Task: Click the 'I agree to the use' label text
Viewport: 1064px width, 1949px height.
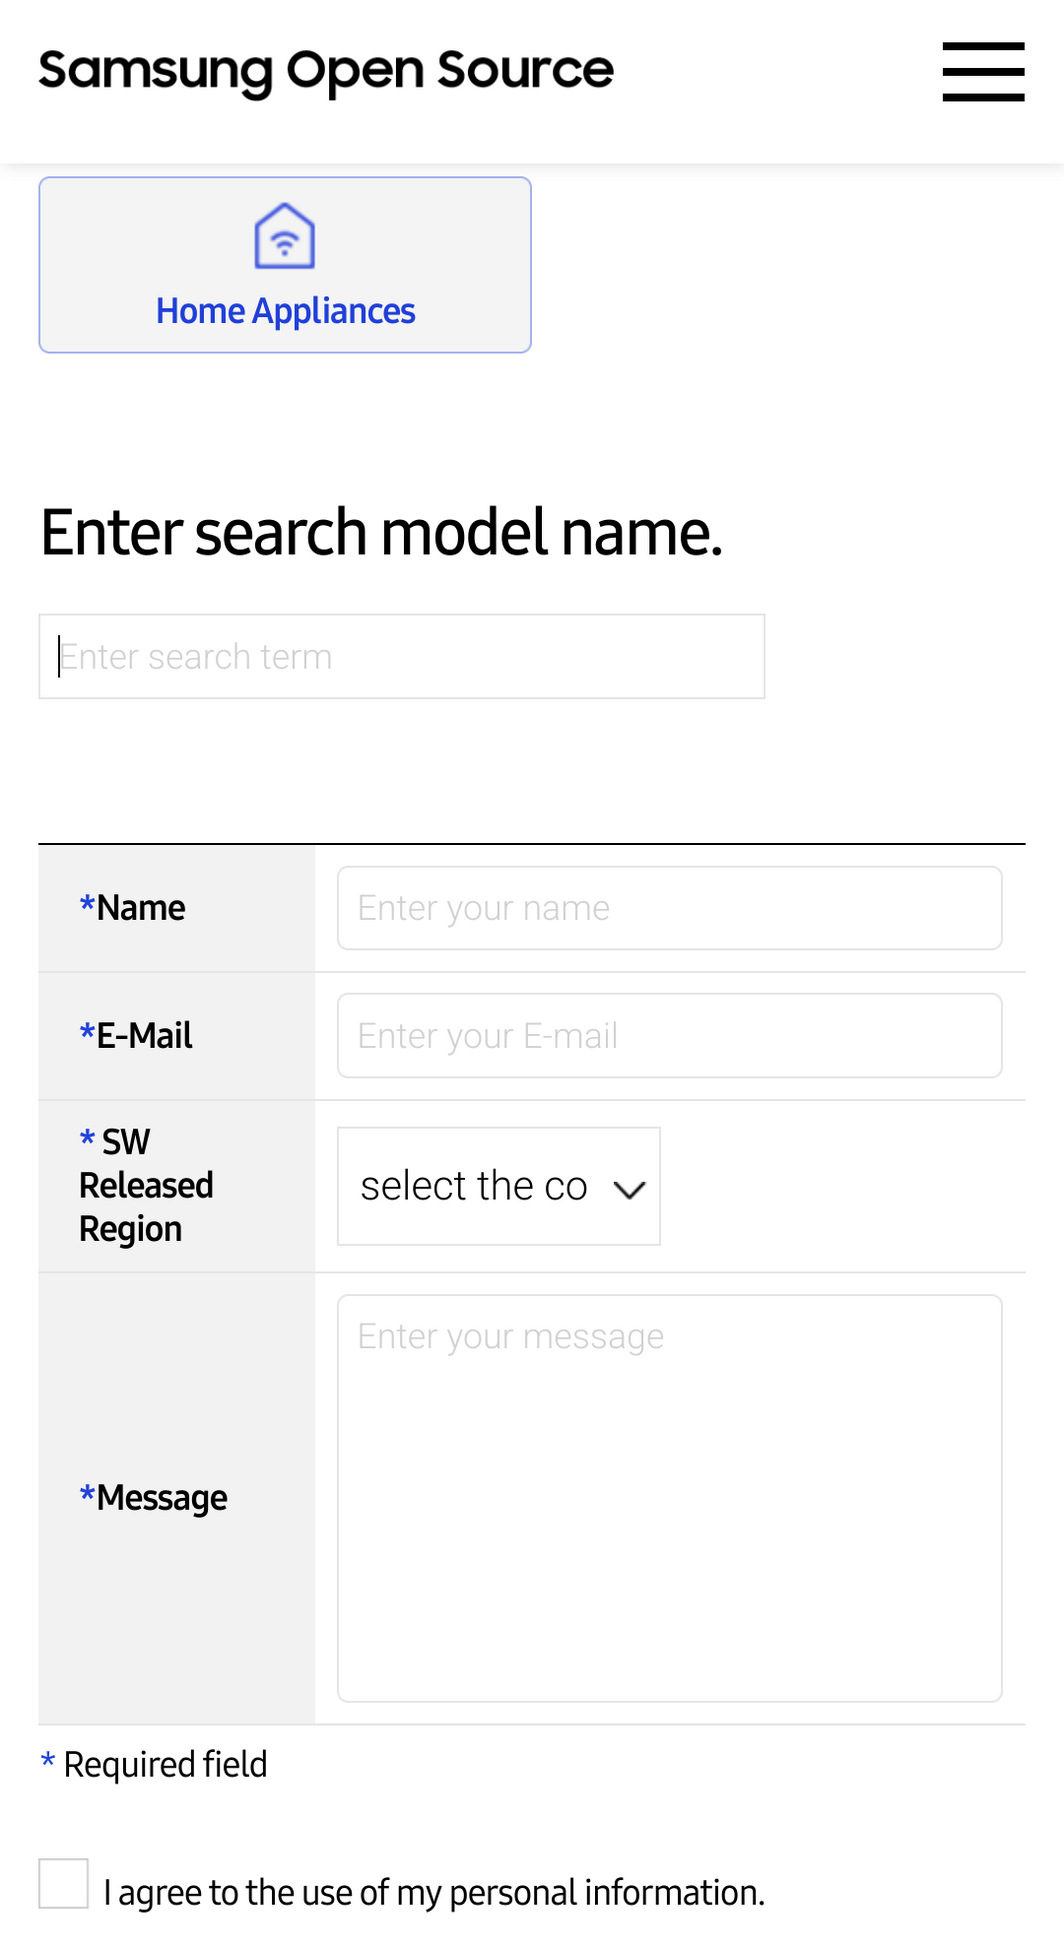Action: pyautogui.click(x=434, y=1892)
